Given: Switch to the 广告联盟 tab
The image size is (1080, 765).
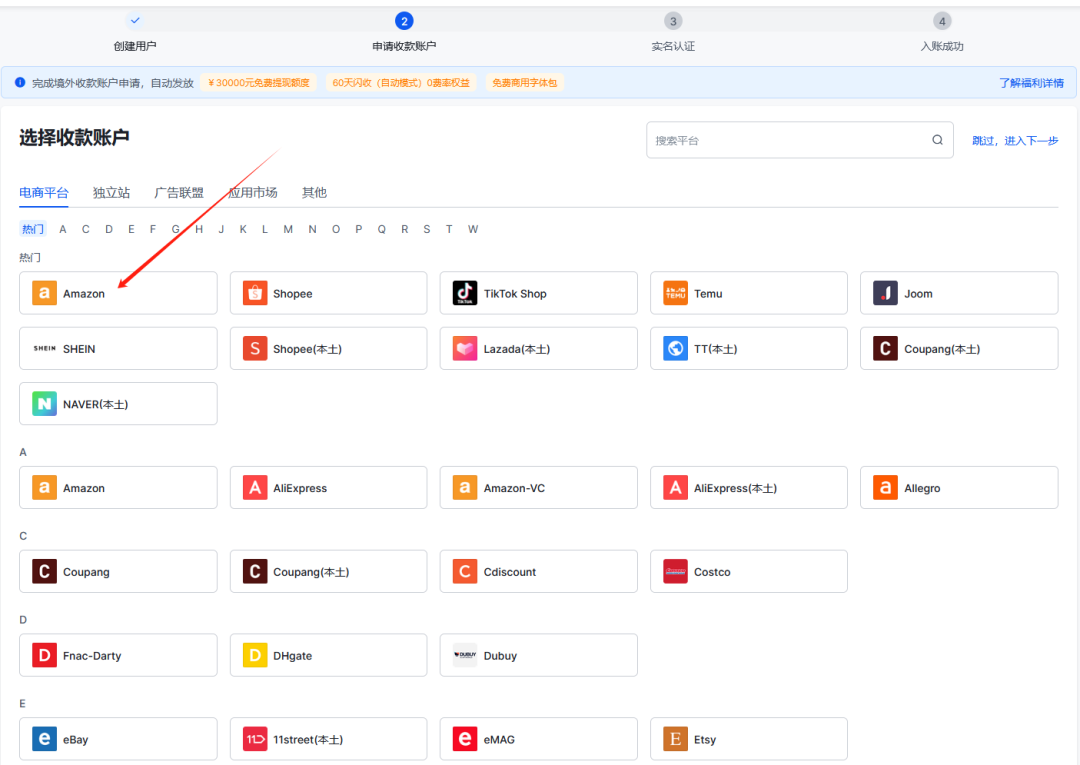Looking at the screenshot, I should point(179,193).
